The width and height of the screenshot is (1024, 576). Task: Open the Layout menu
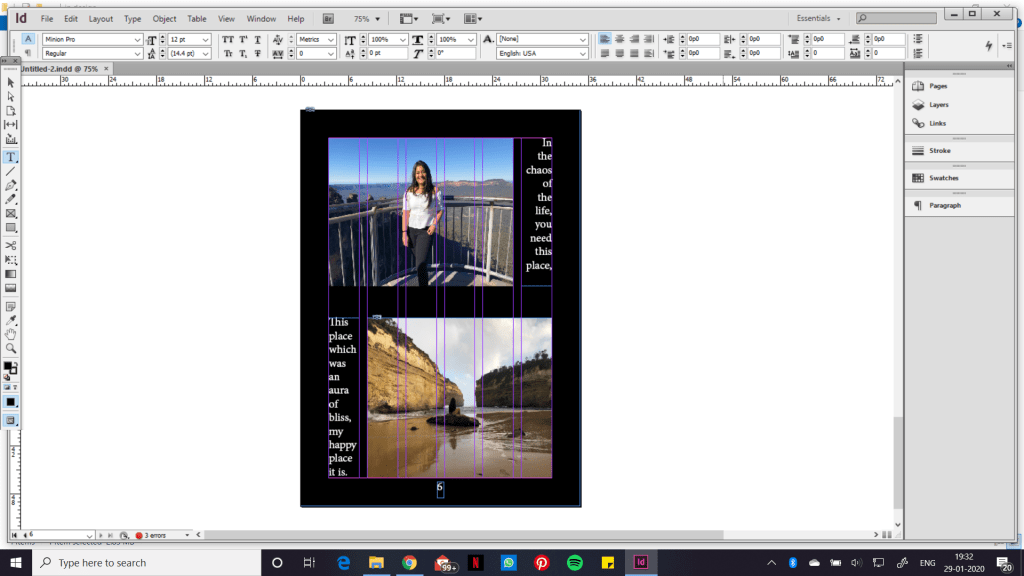point(100,18)
